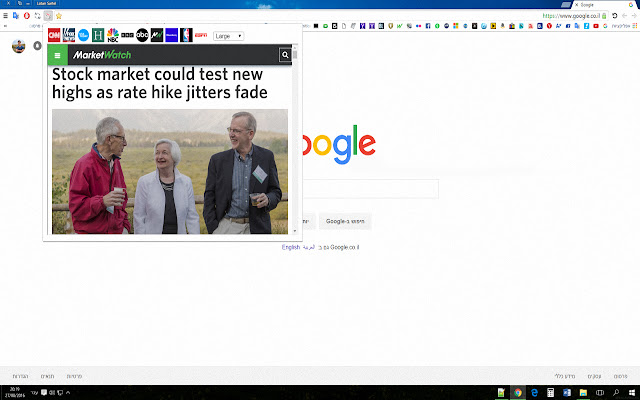Open the Fox News source icon

pos(69,35)
